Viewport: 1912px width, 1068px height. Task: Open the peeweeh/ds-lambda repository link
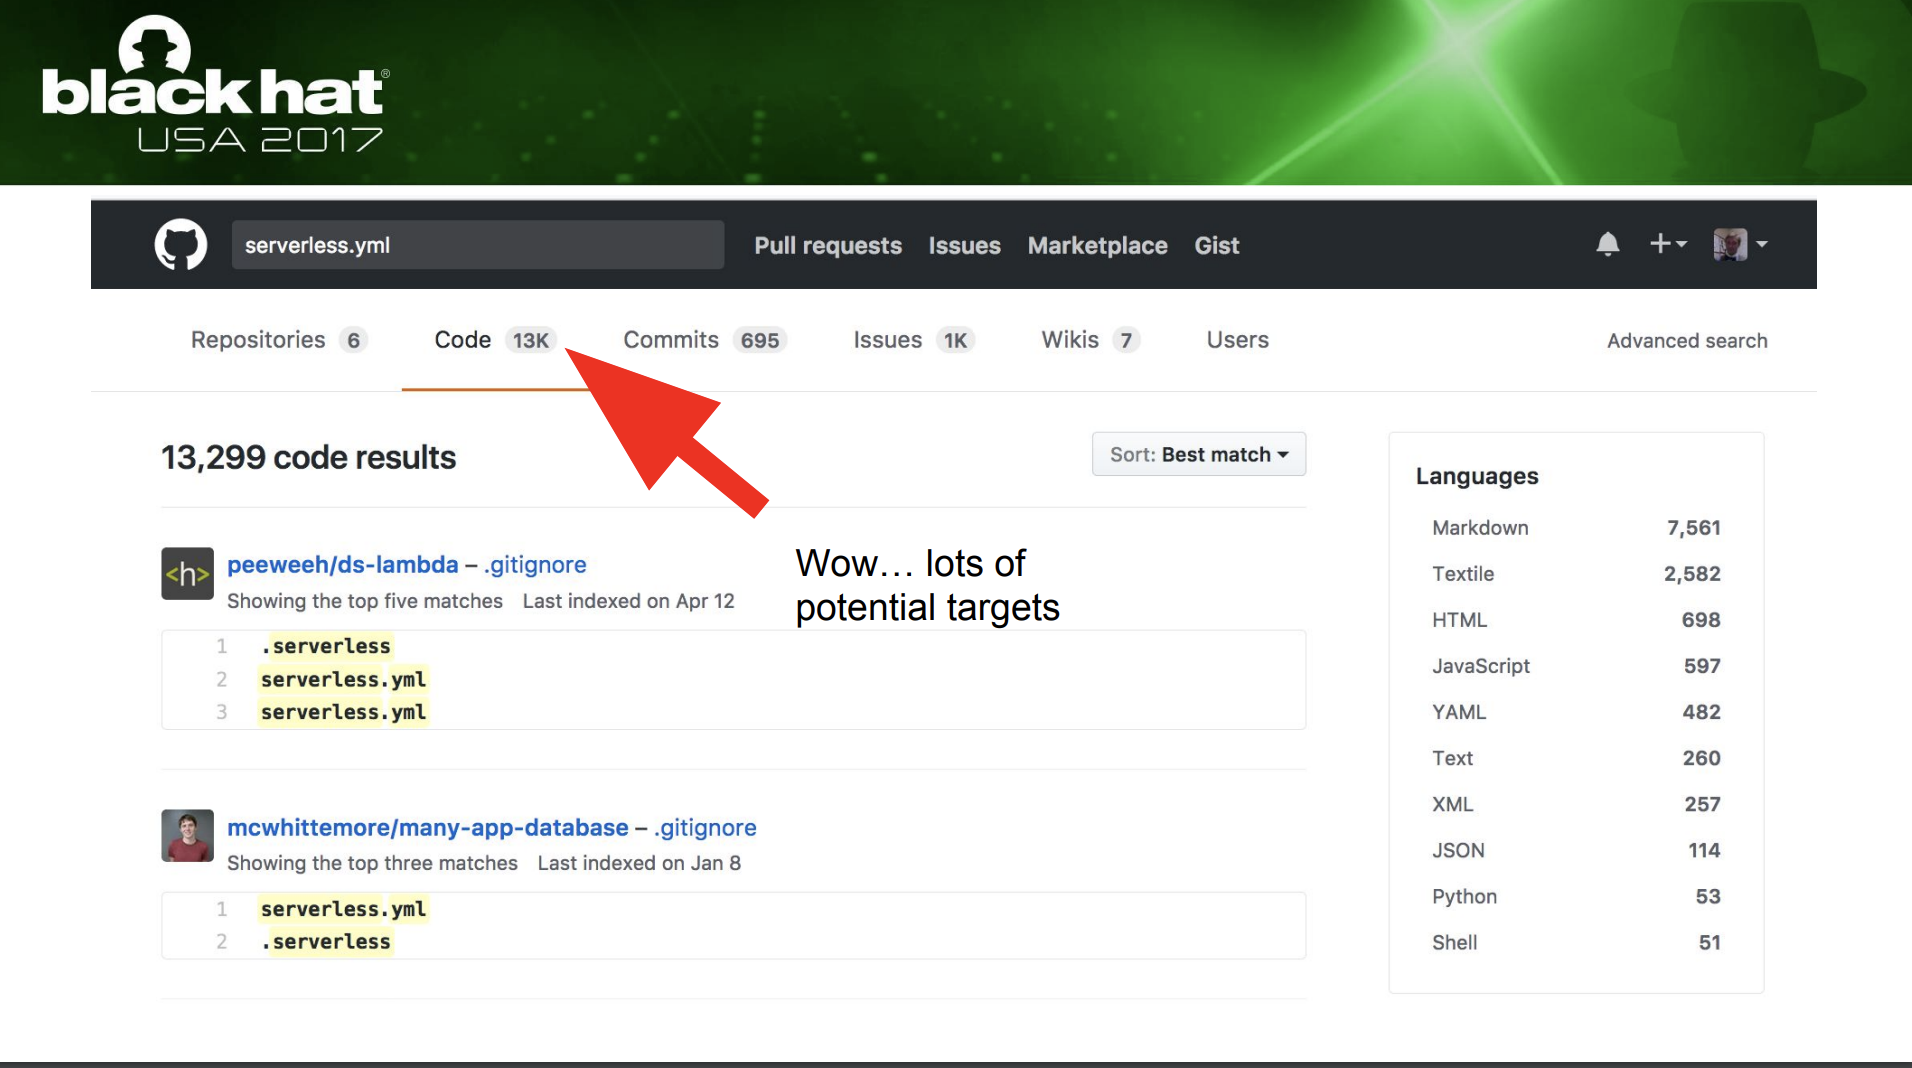coord(342,565)
